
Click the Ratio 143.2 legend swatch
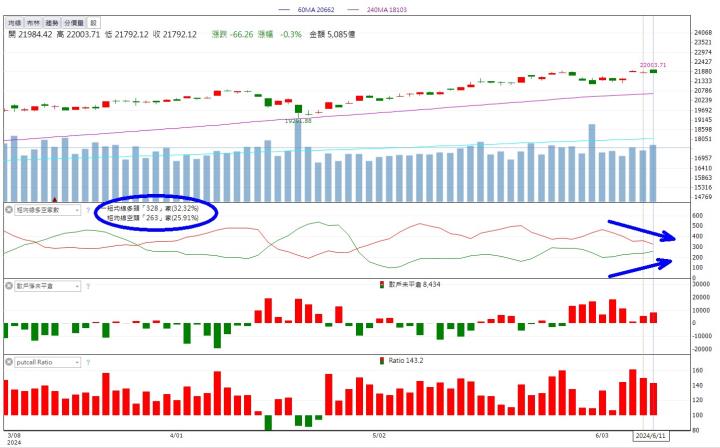click(x=382, y=361)
